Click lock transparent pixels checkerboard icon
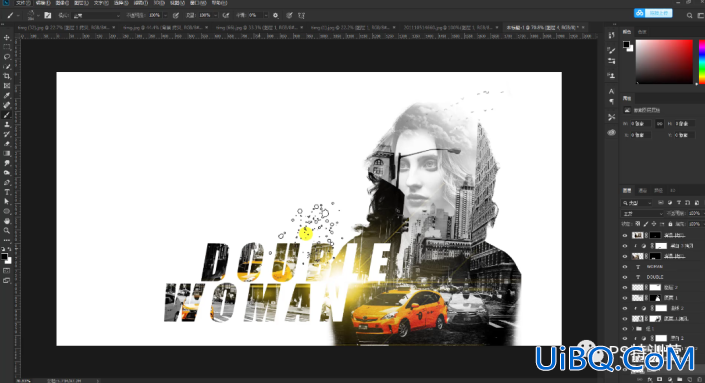The image size is (705, 383). click(x=638, y=224)
